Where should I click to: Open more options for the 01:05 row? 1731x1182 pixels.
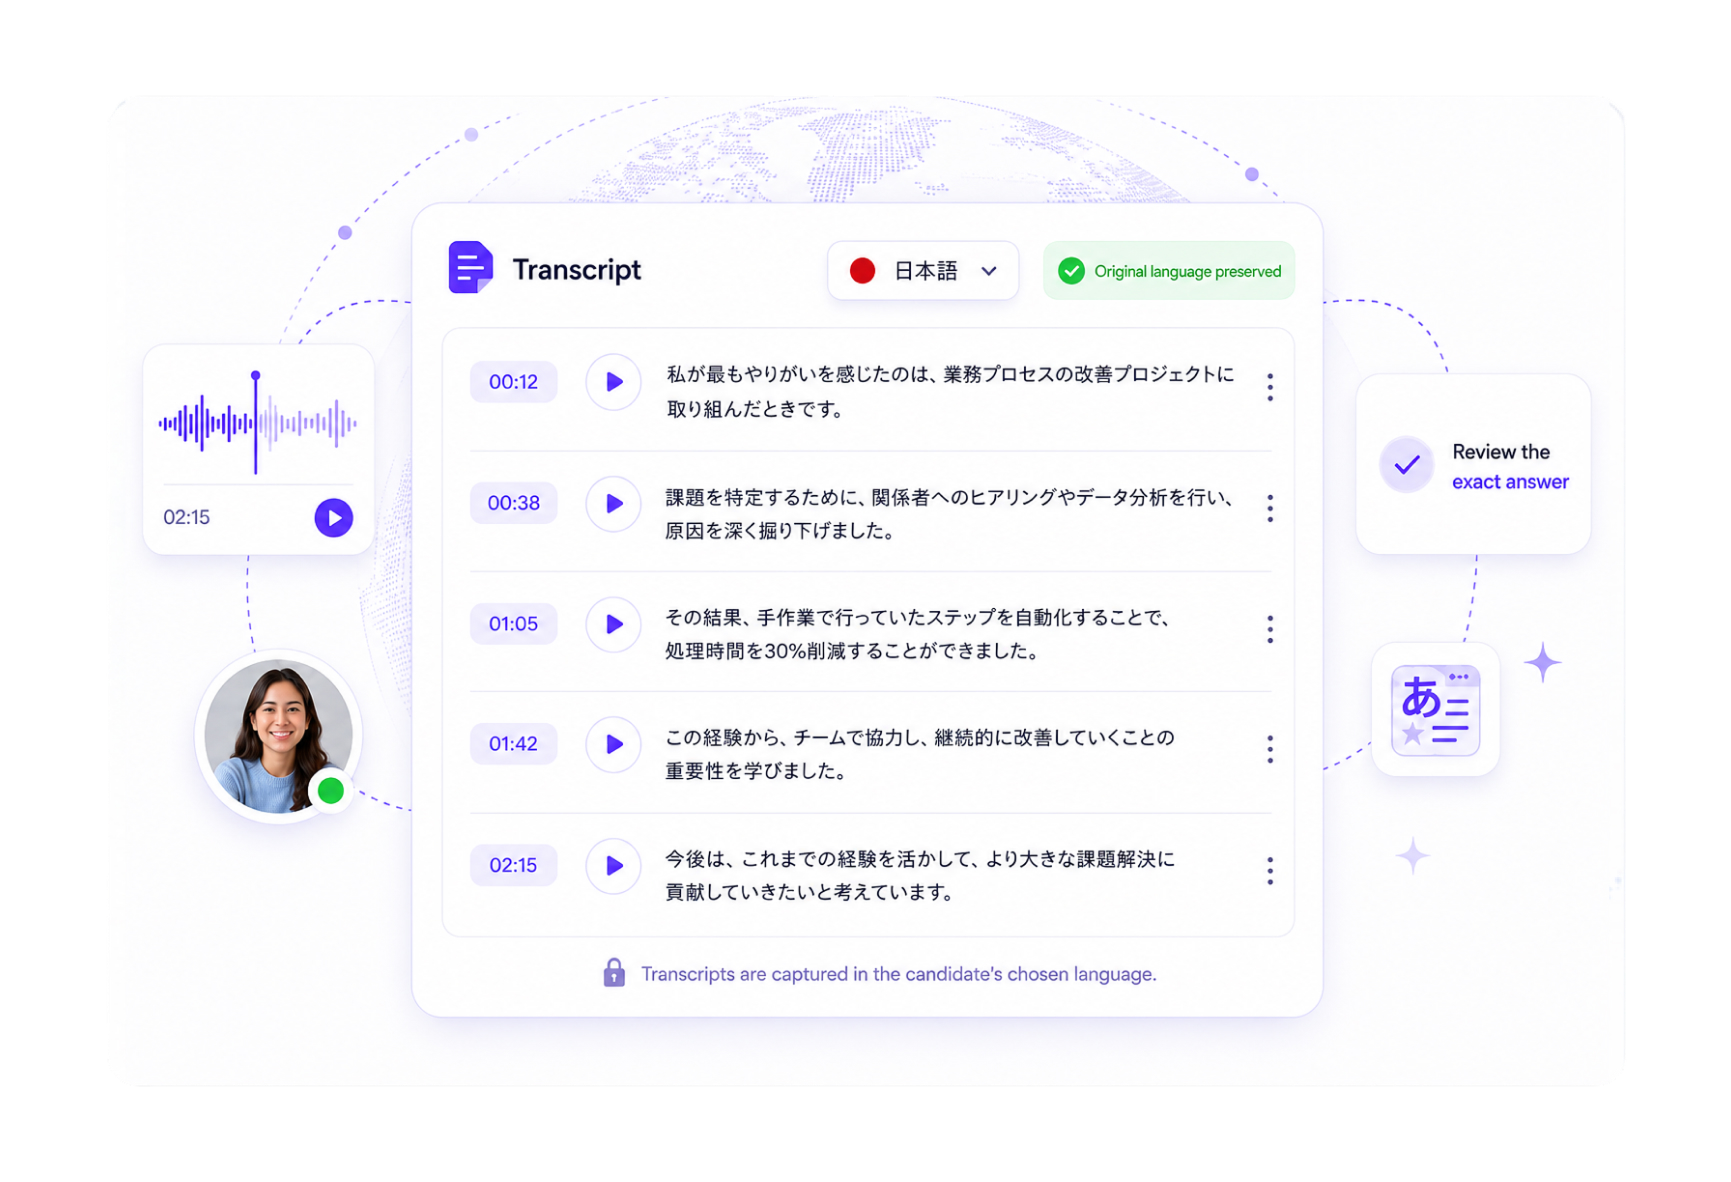tap(1269, 629)
